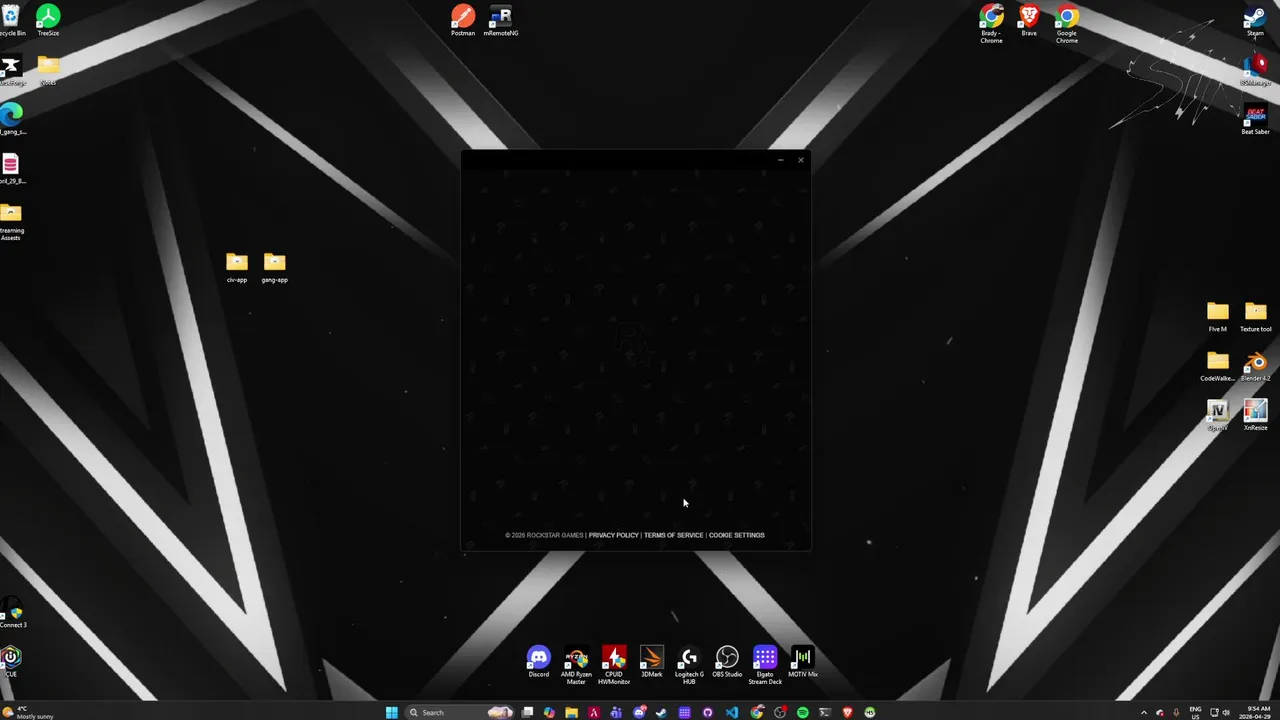This screenshot has width=1280, height=720.
Task: Open Streaming Assets folder on desktop
Action: pos(11,221)
